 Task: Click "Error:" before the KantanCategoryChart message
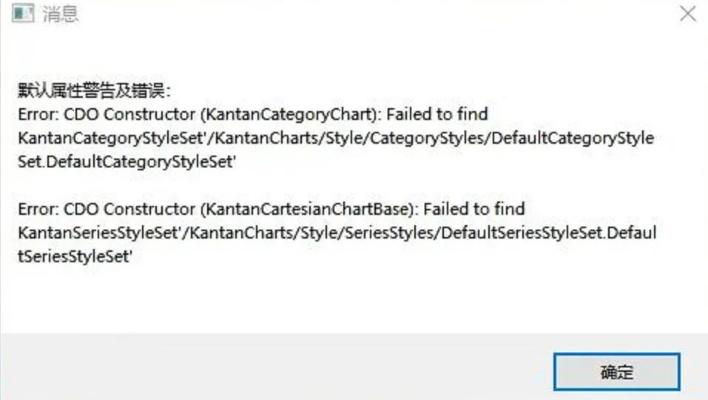(x=38, y=114)
